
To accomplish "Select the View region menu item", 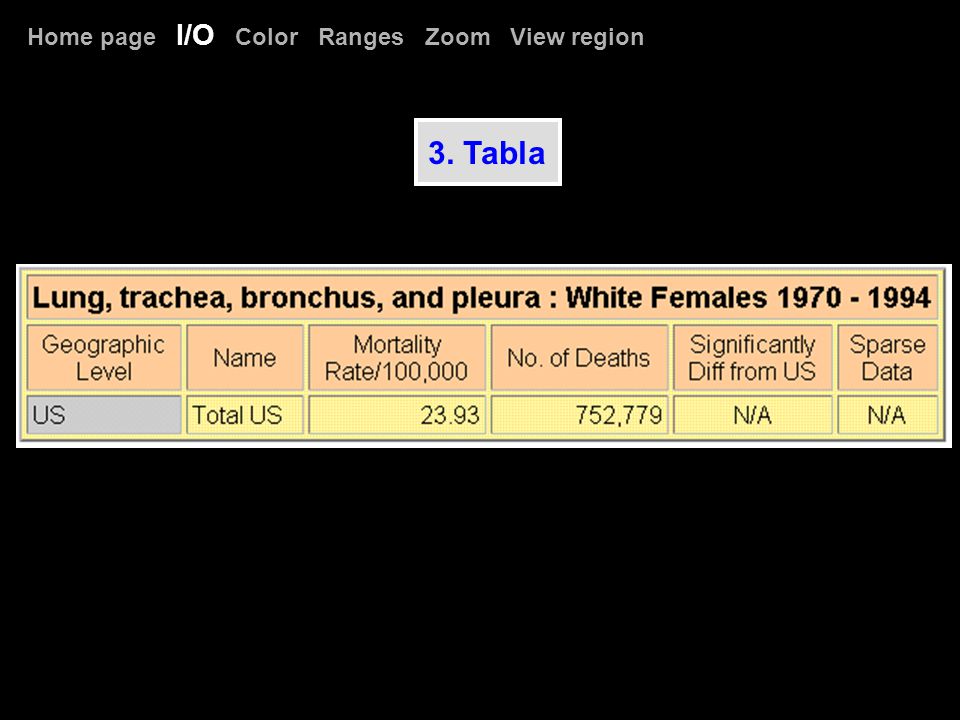I will click(x=577, y=37).
